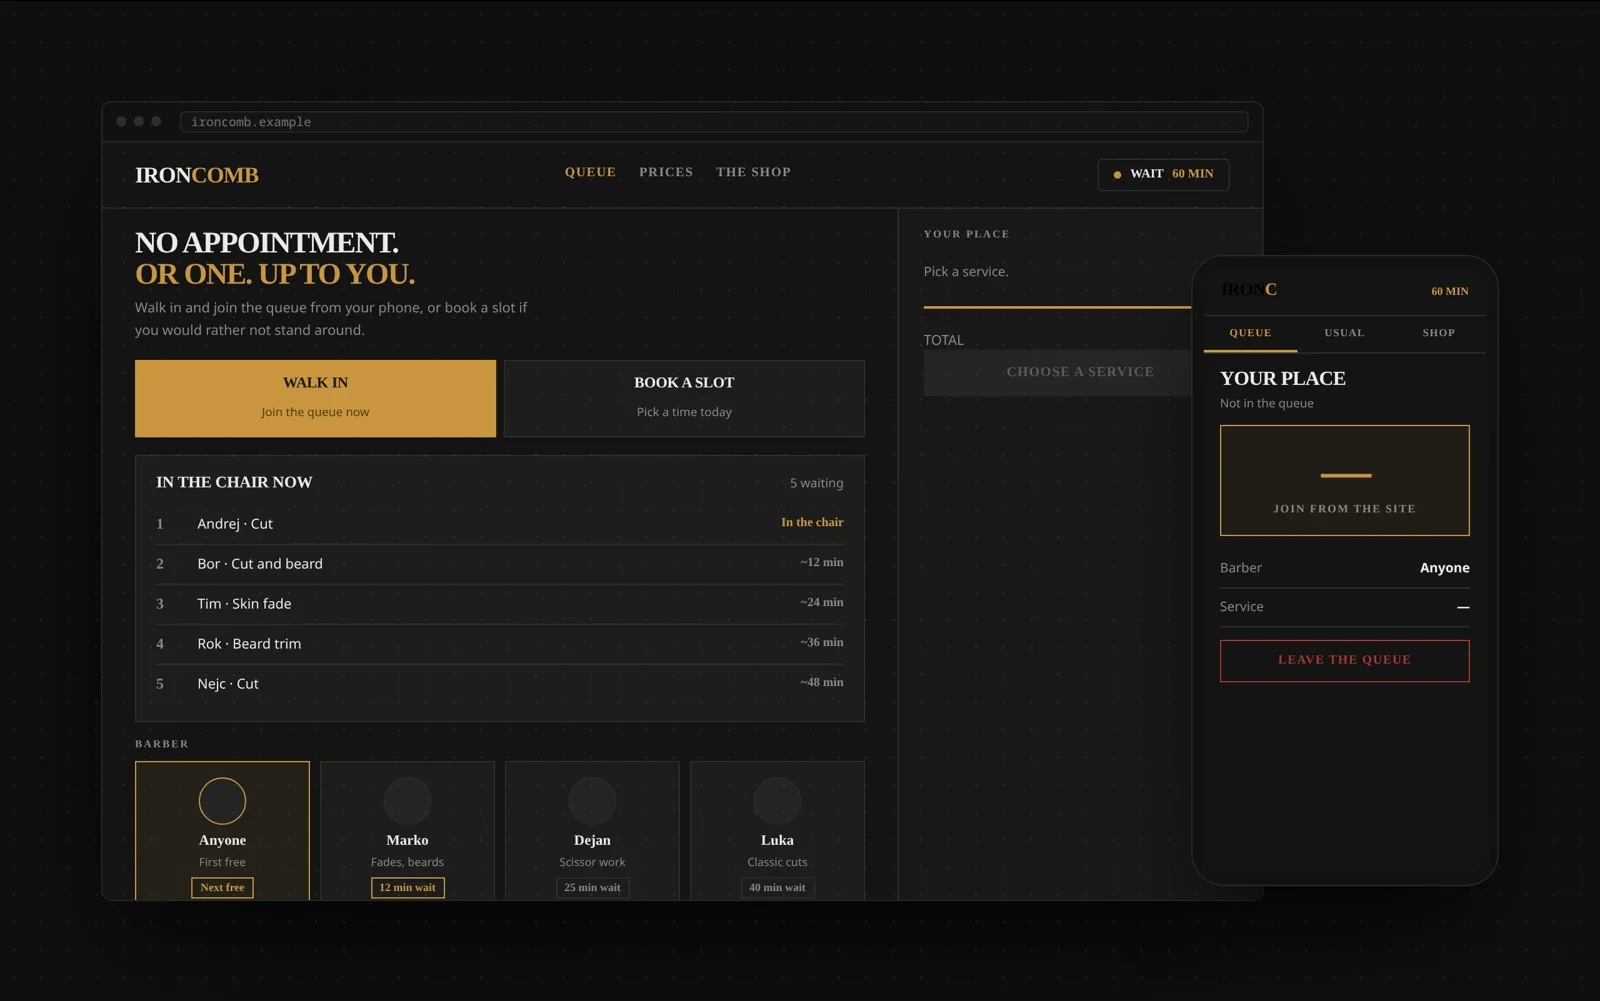Click the Next free badge
This screenshot has width=1600, height=1001.
[x=222, y=888]
